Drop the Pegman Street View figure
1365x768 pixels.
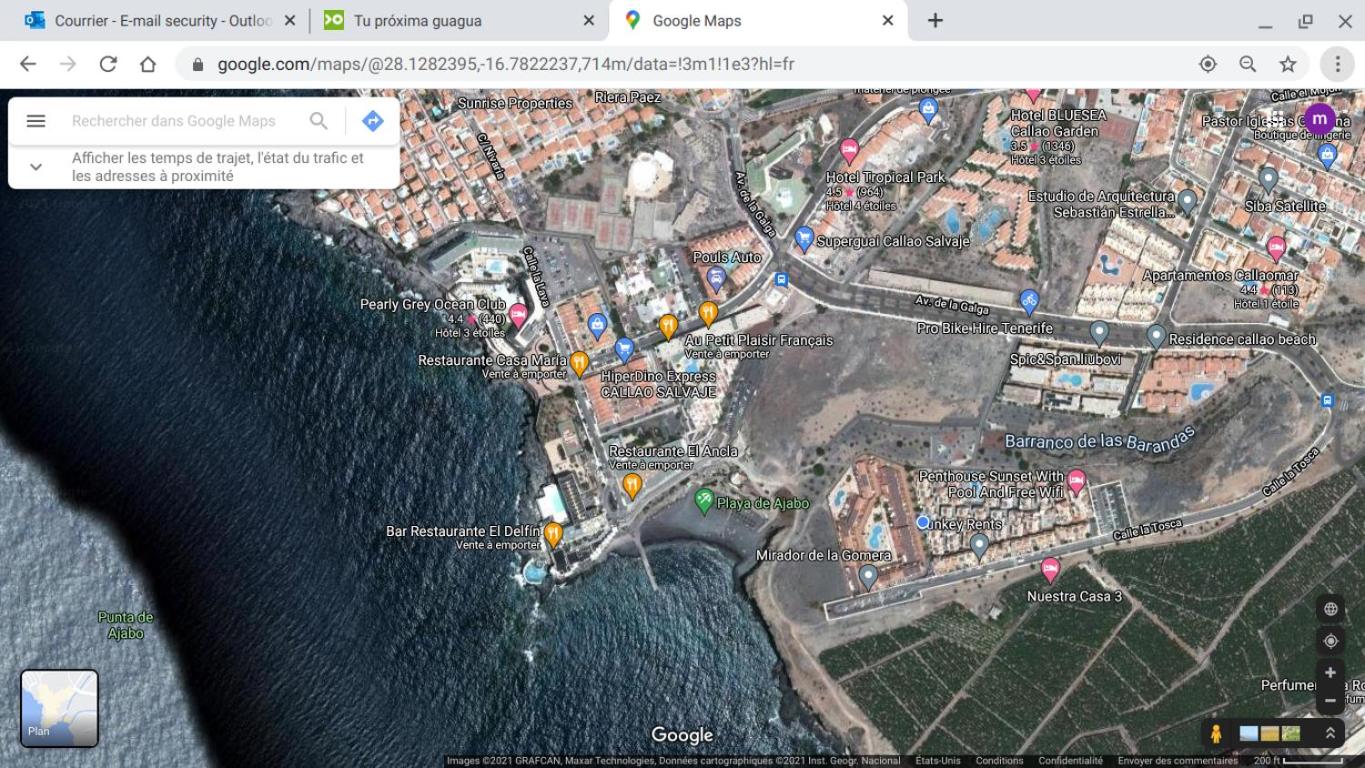click(1216, 734)
